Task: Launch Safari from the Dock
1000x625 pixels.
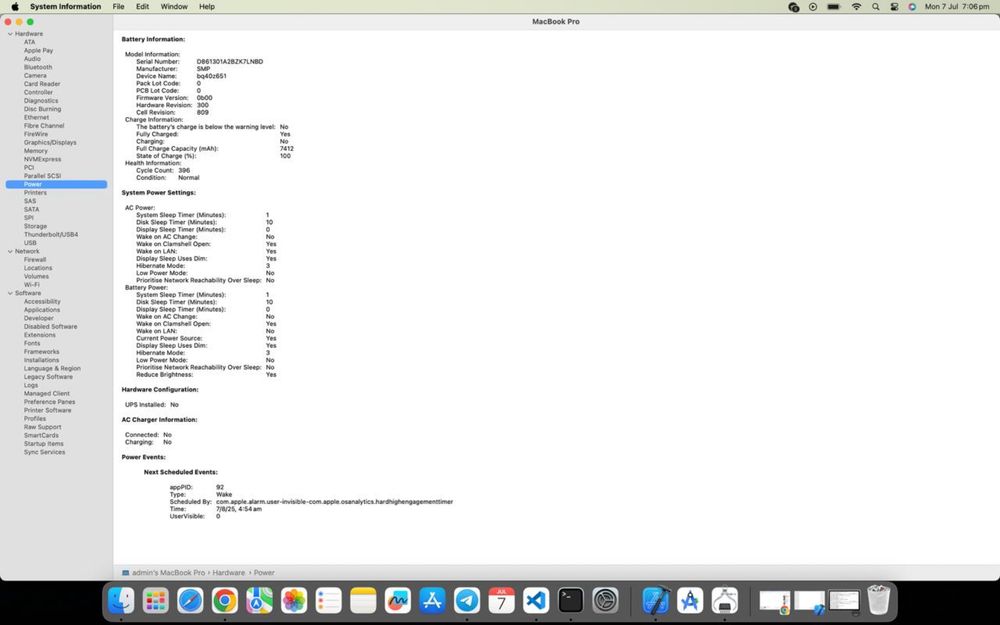Action: [x=190, y=600]
